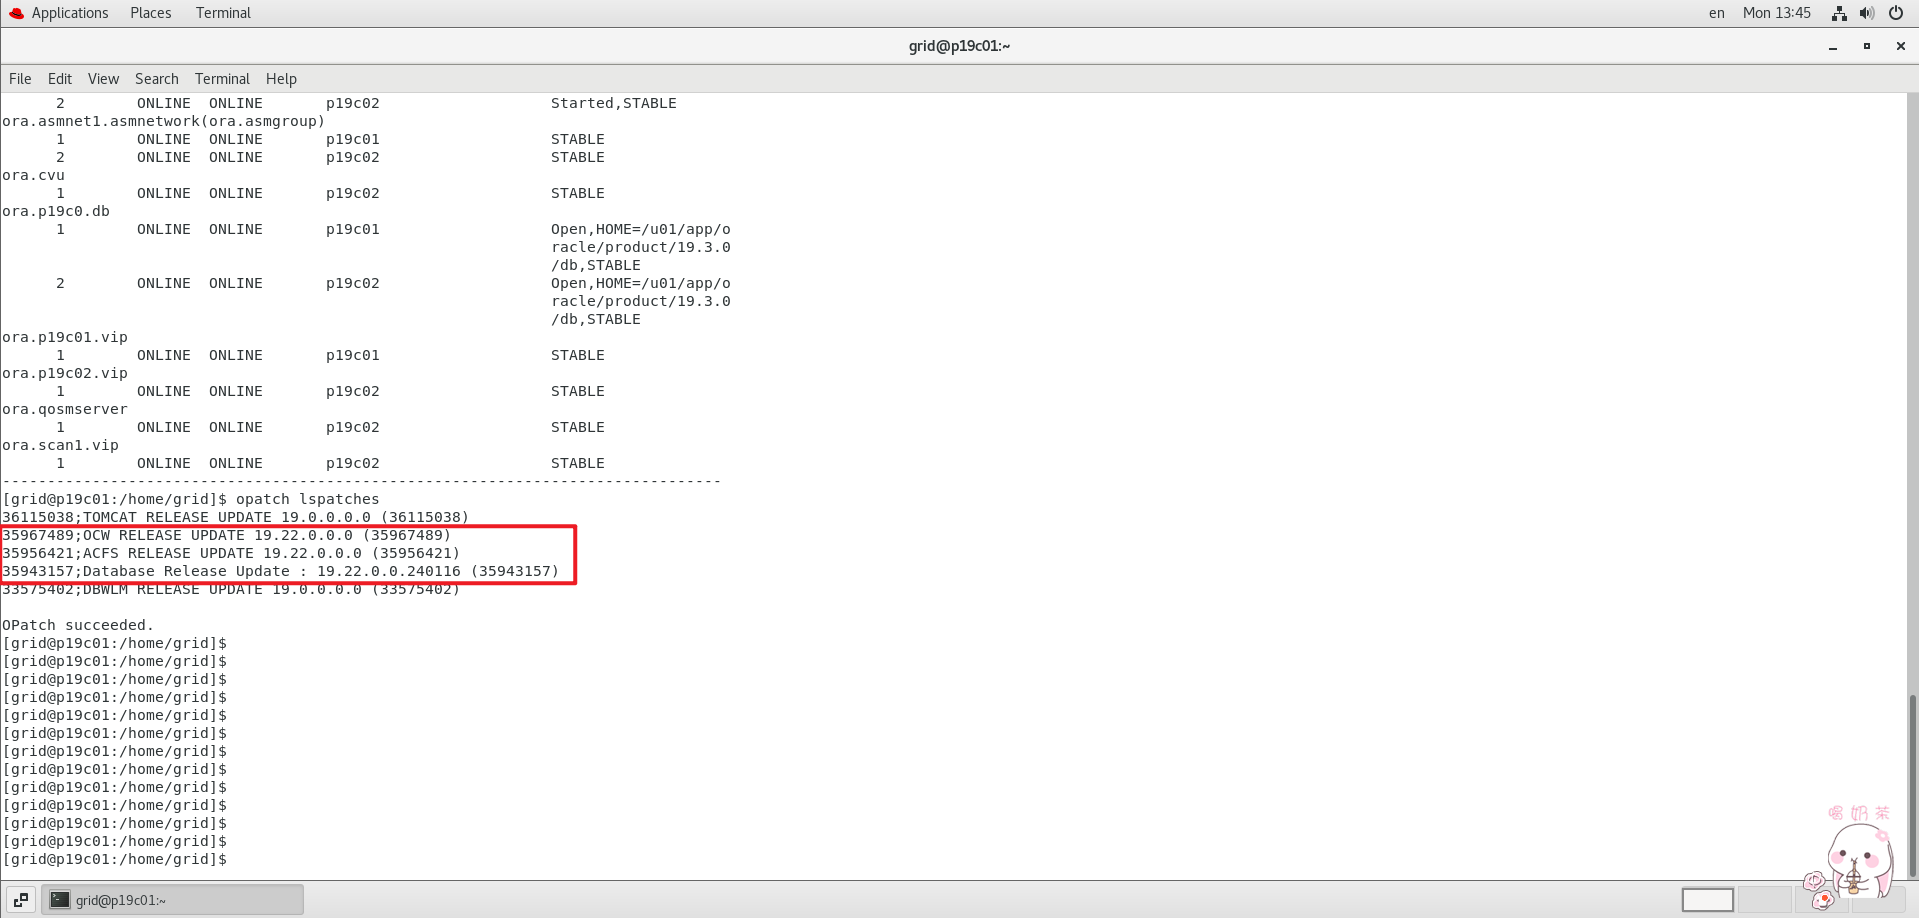Click the '36115038;TOMCAT RELEASE UPDATE' line
The height and width of the screenshot is (918, 1919).
(x=235, y=517)
